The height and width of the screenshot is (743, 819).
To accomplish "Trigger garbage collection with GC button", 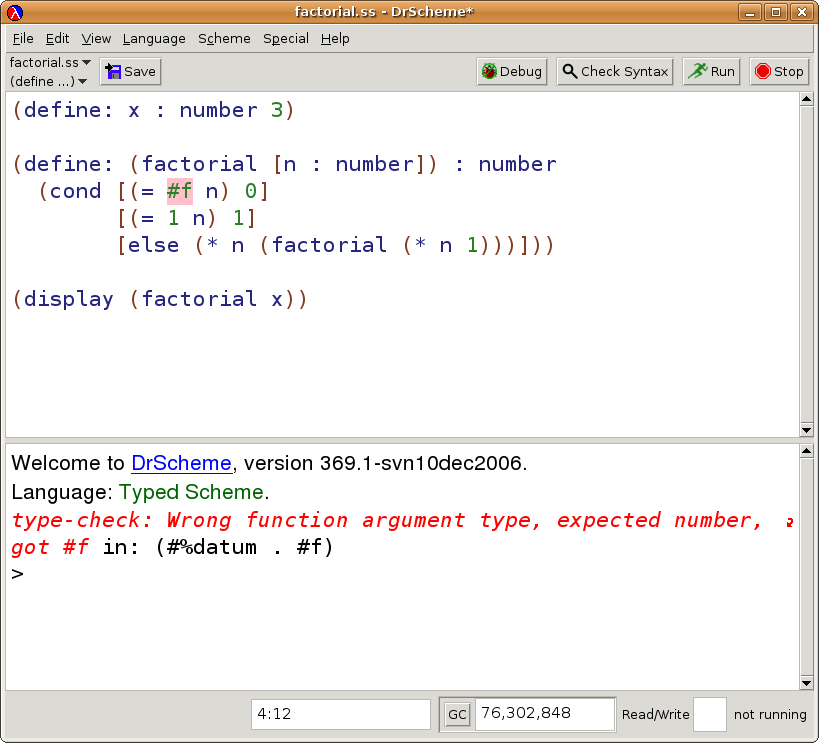I will pyautogui.click(x=456, y=714).
